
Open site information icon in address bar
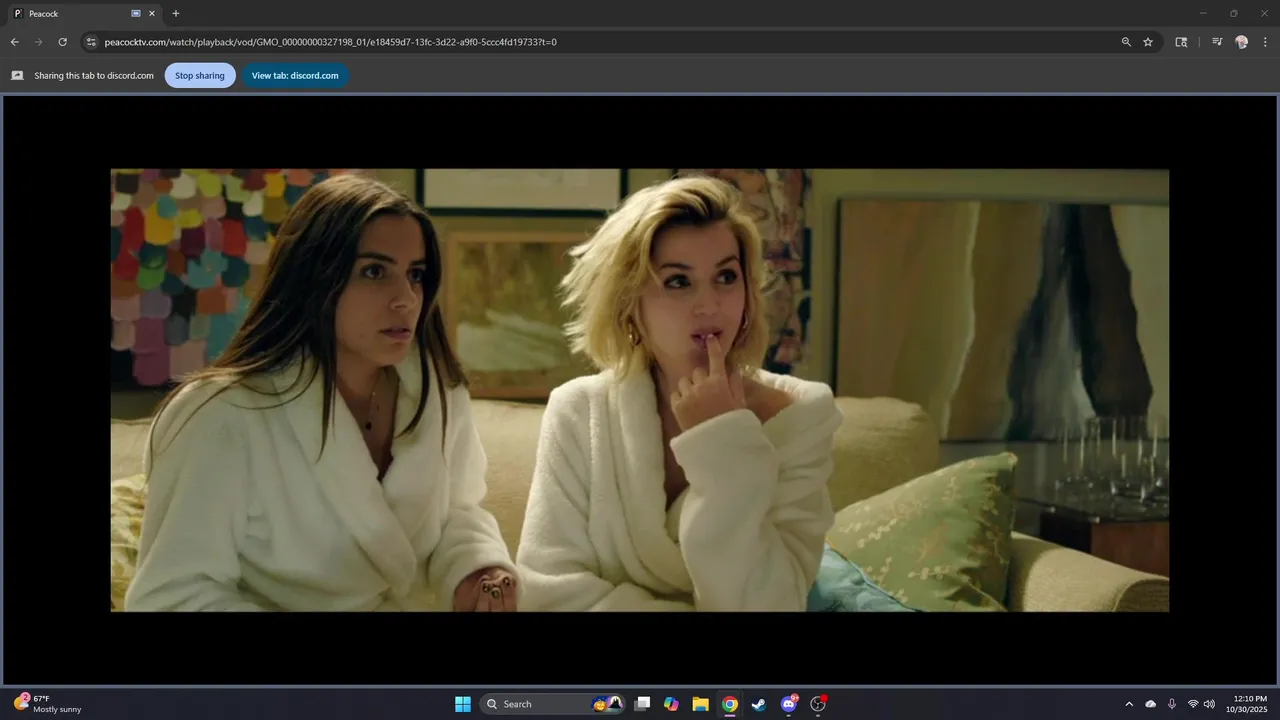pyautogui.click(x=90, y=42)
